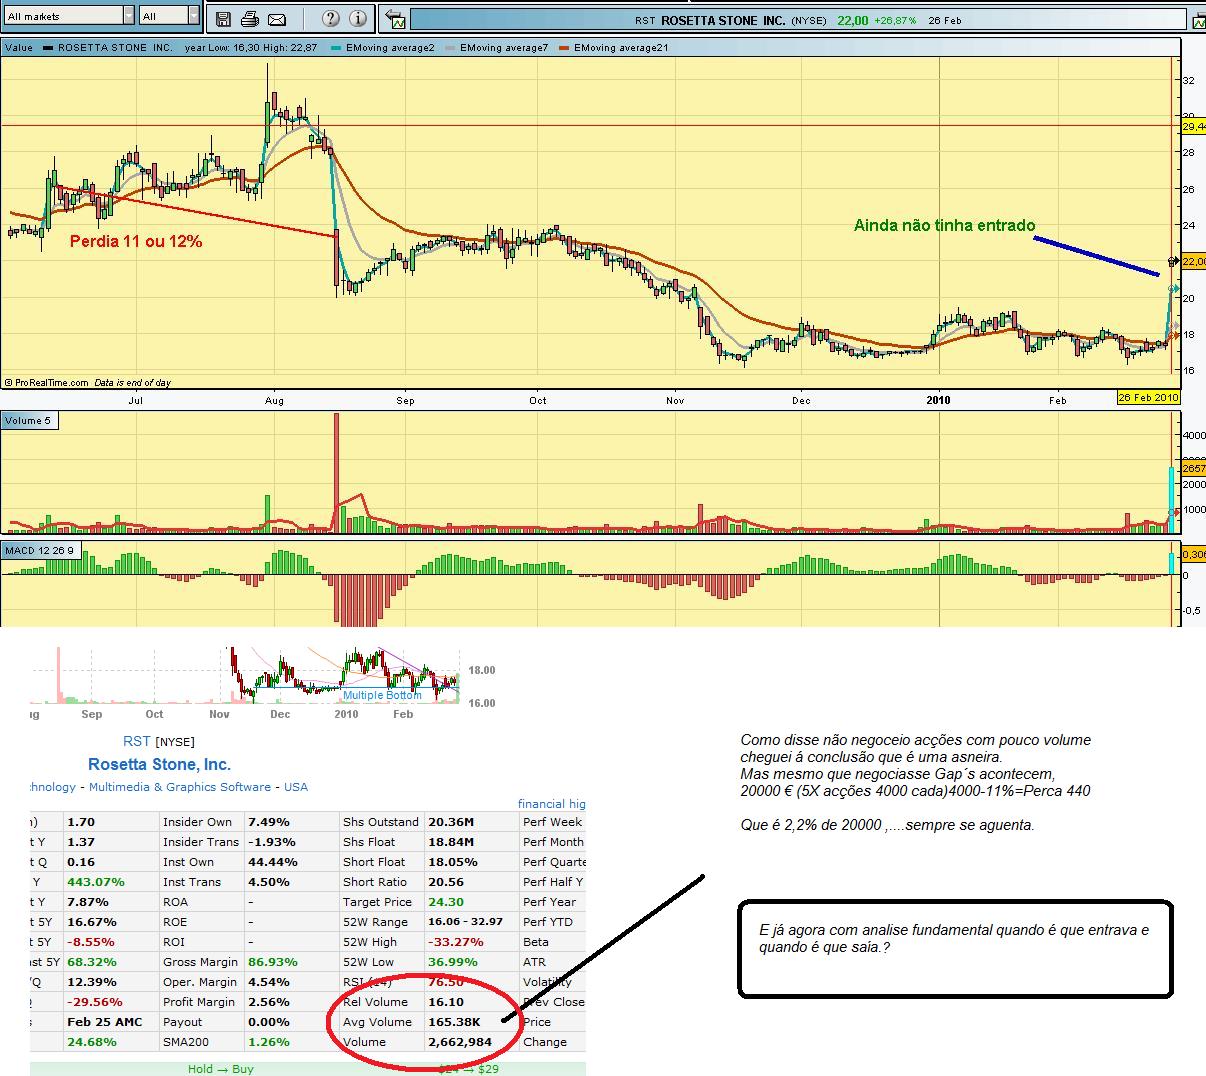Click the 443.07% green value cell
Screen dimensions: 1206x1076
(95, 882)
